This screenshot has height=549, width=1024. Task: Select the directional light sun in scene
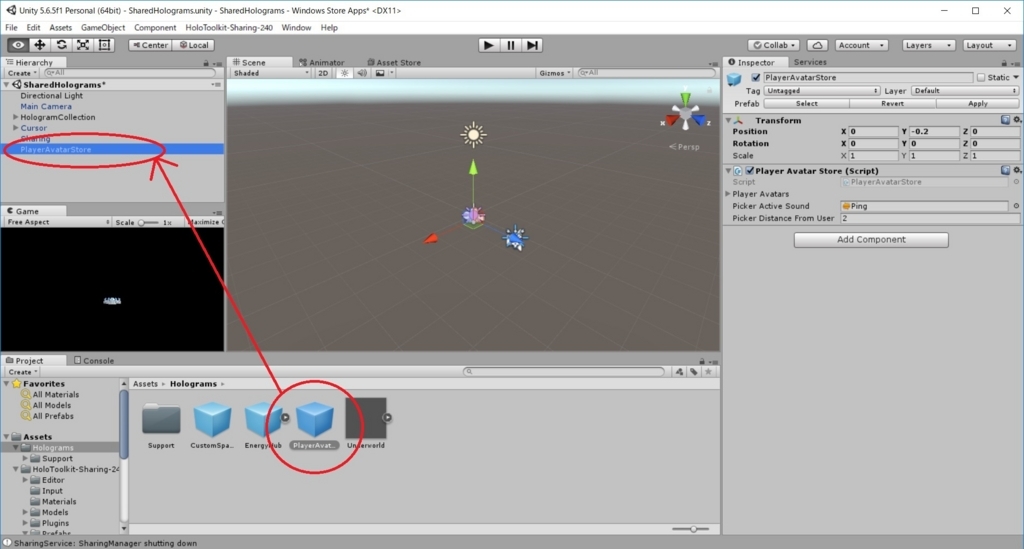coord(473,134)
